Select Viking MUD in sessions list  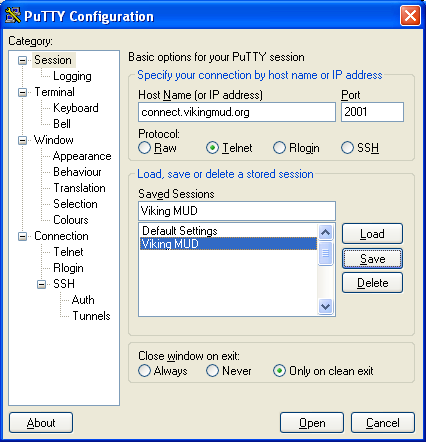pos(228,244)
